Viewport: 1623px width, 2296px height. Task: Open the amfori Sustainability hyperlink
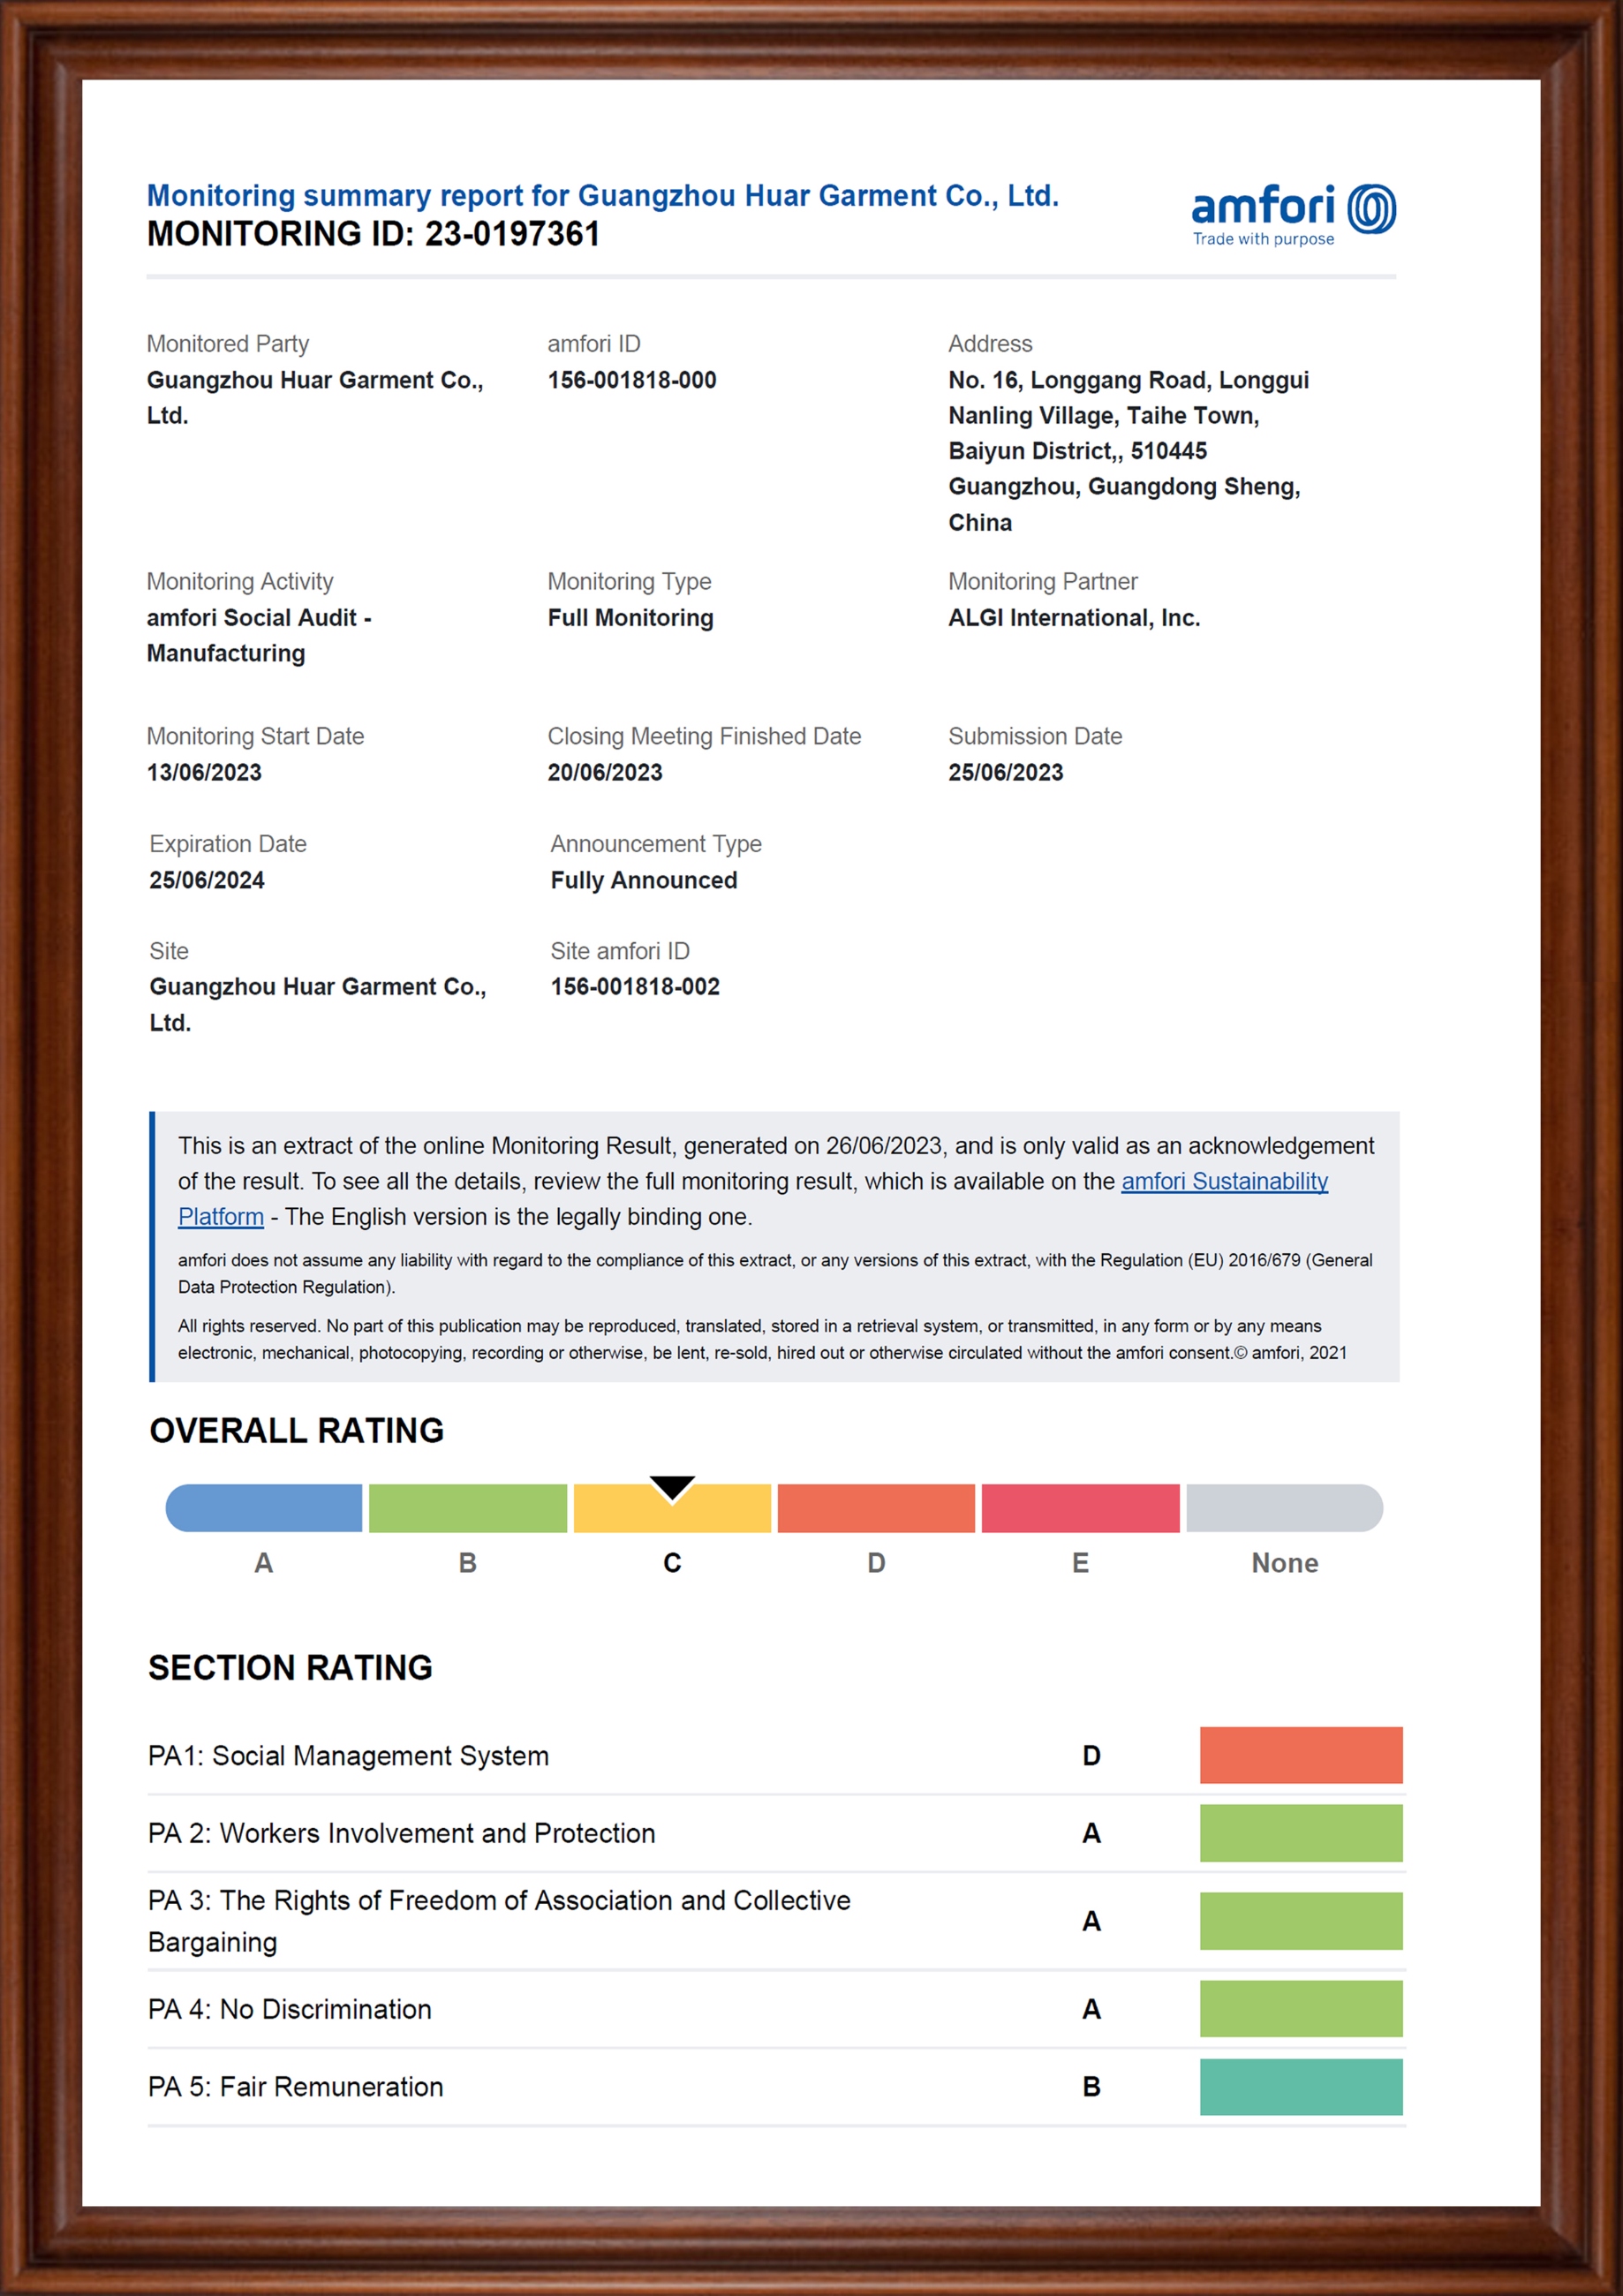click(1224, 1181)
